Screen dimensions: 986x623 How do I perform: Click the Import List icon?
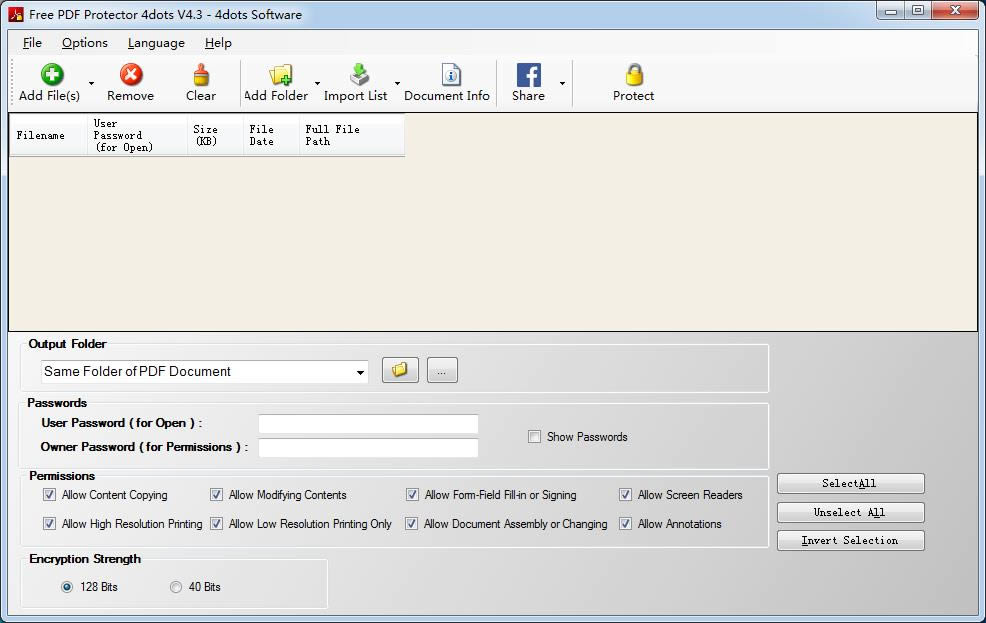click(360, 75)
